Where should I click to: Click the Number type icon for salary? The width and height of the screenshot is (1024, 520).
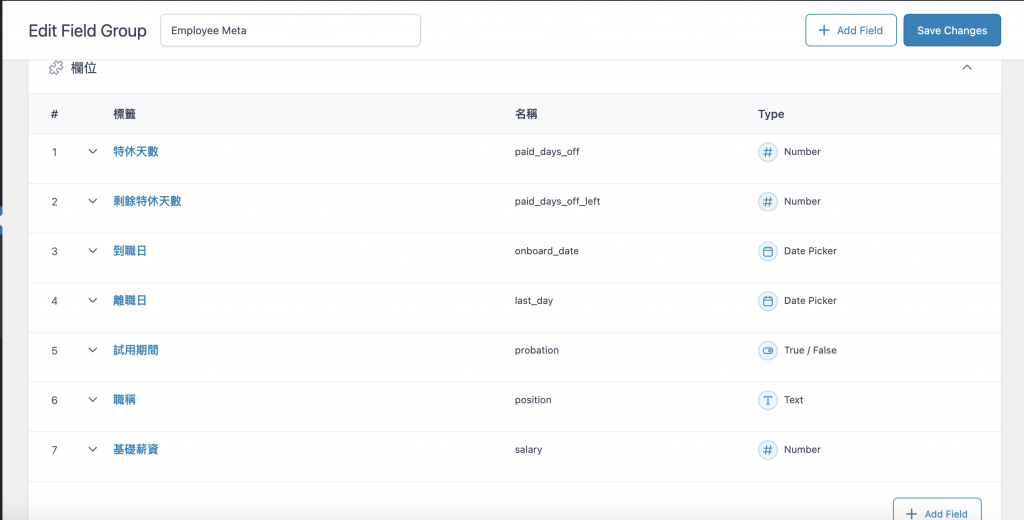(x=767, y=449)
